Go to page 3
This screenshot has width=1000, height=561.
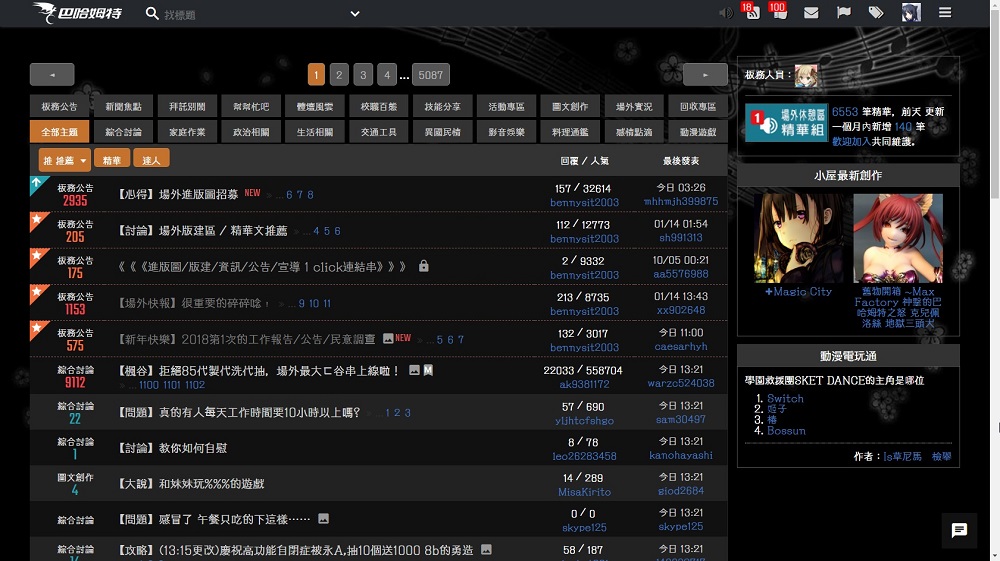(363, 75)
